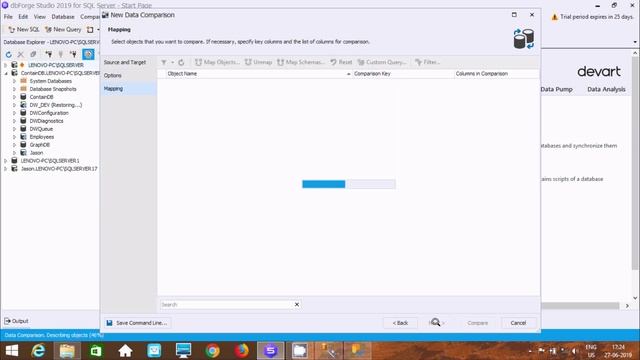Click the data comparison wizard databases icon
Viewport: 640px width, 360px height.
click(524, 39)
